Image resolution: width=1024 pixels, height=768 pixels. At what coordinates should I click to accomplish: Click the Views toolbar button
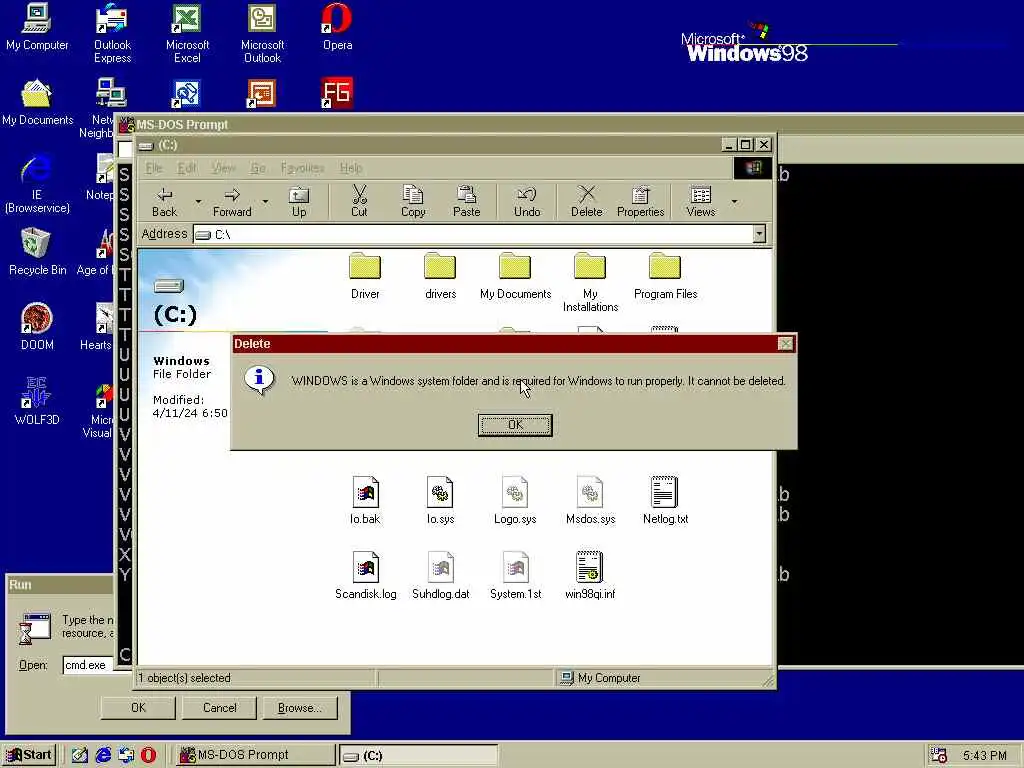click(x=701, y=202)
